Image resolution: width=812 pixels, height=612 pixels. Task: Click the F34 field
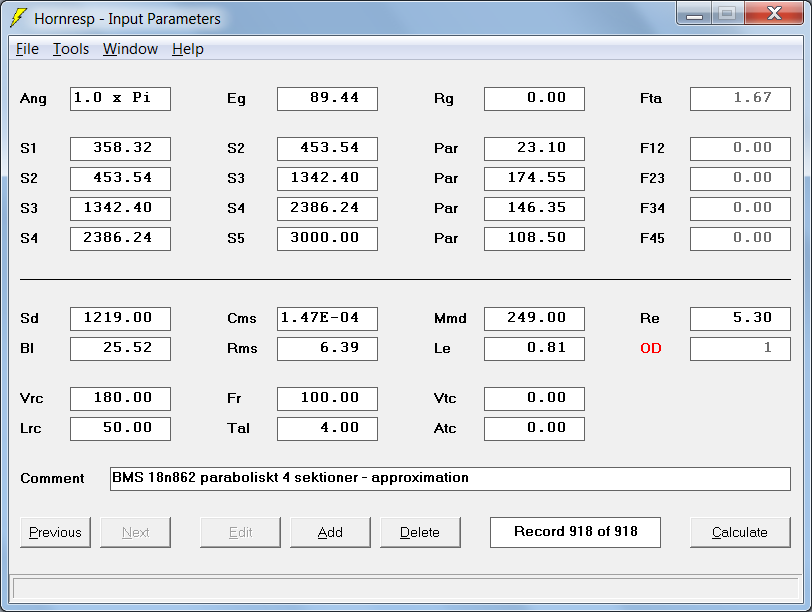[741, 209]
